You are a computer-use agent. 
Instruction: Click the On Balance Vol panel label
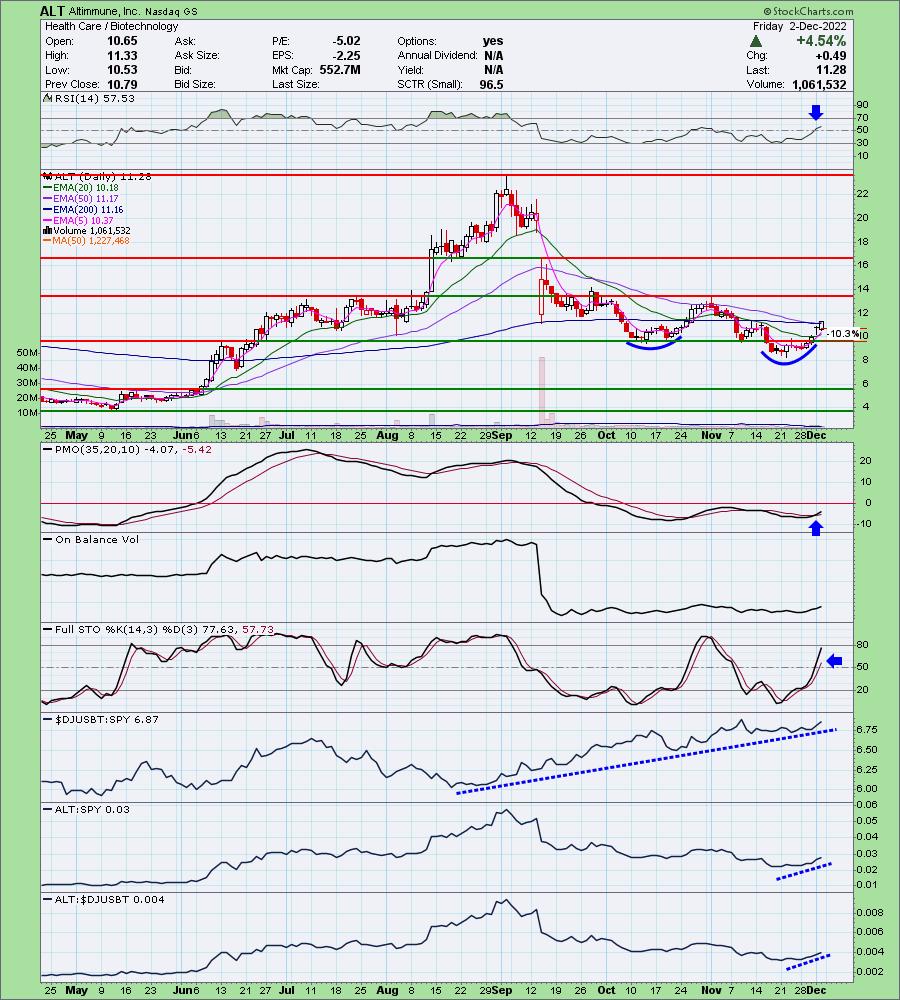click(x=96, y=540)
